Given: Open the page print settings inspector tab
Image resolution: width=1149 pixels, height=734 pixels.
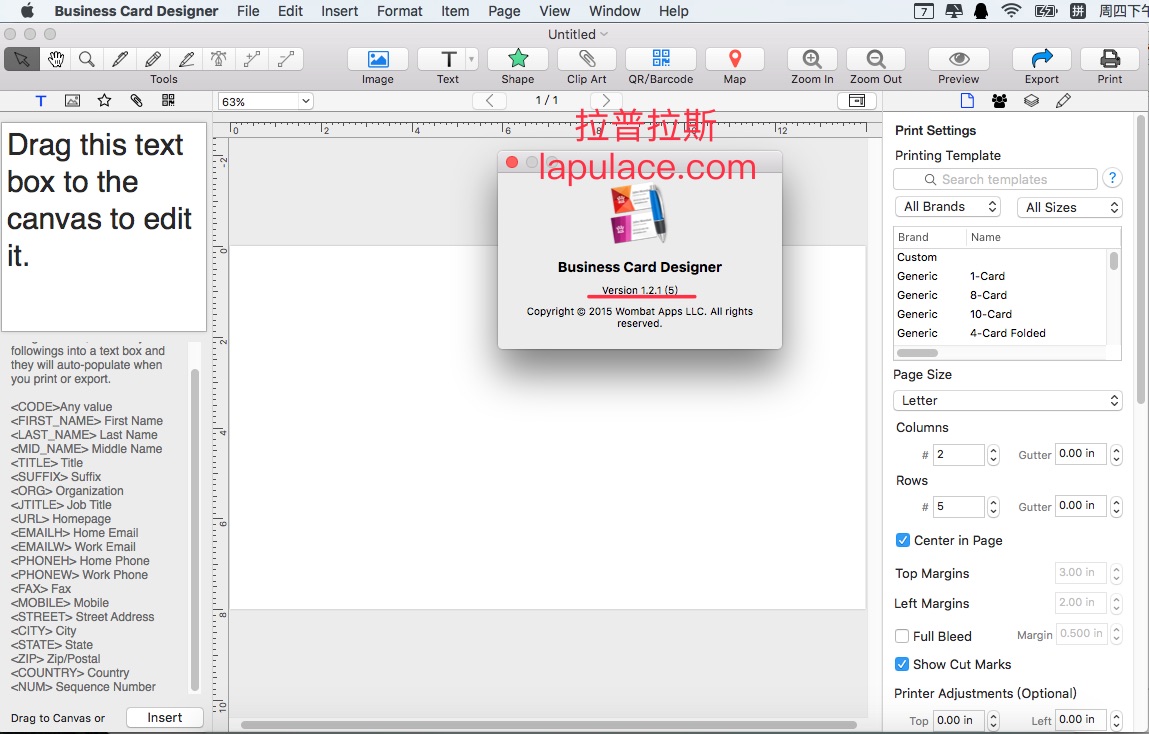Looking at the screenshot, I should [967, 101].
